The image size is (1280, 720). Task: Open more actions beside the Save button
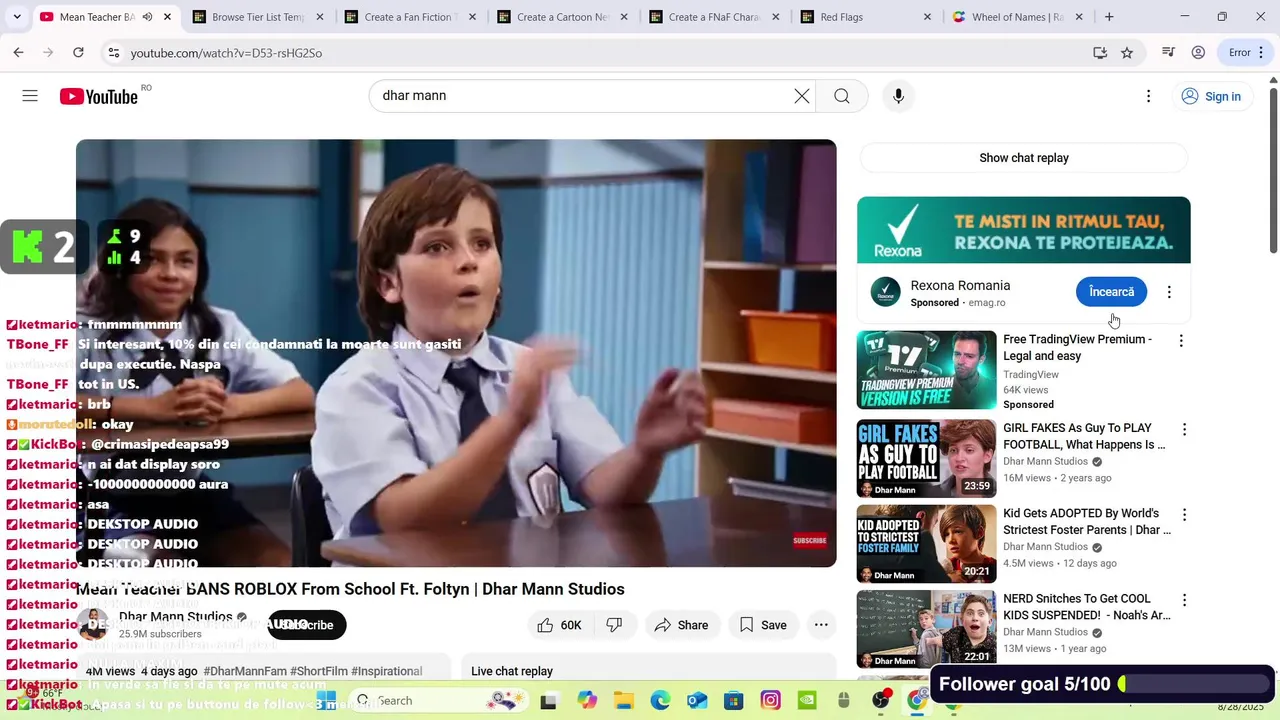tap(821, 625)
